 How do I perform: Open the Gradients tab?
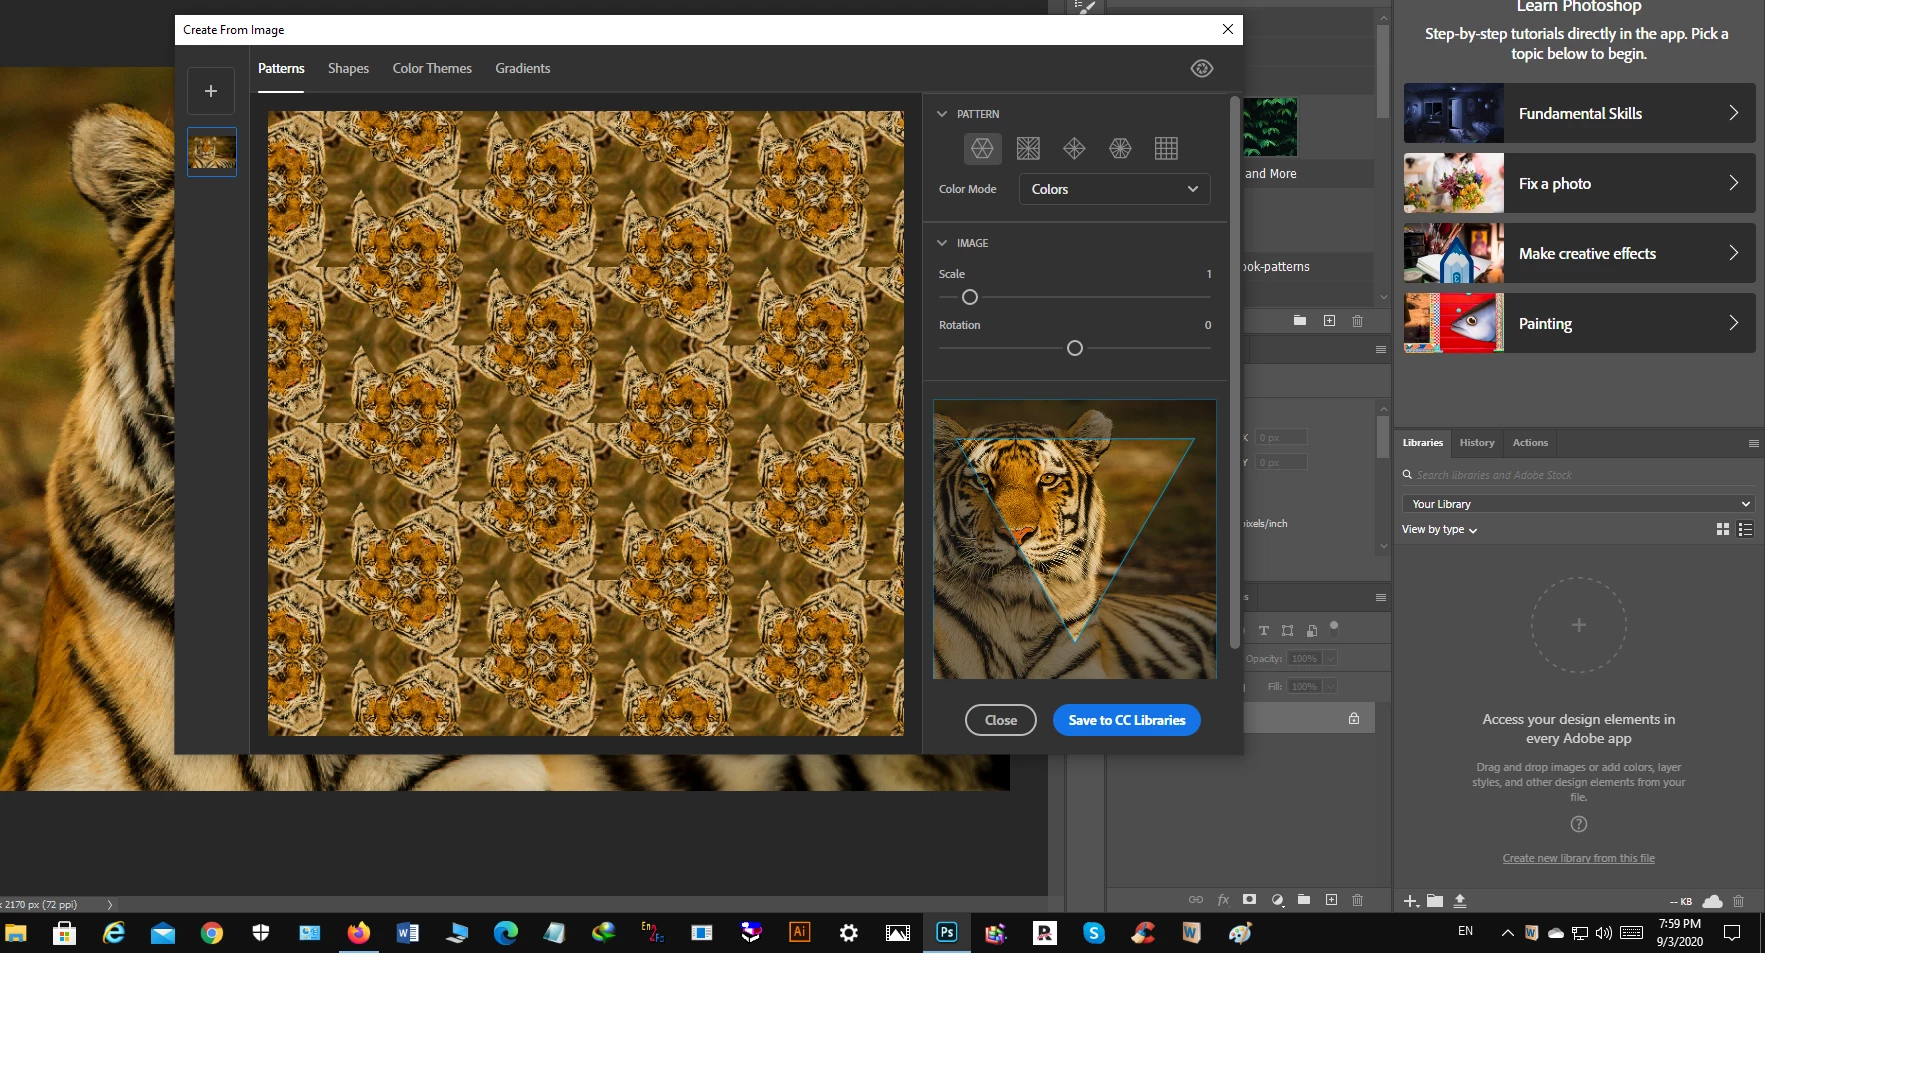coord(522,68)
